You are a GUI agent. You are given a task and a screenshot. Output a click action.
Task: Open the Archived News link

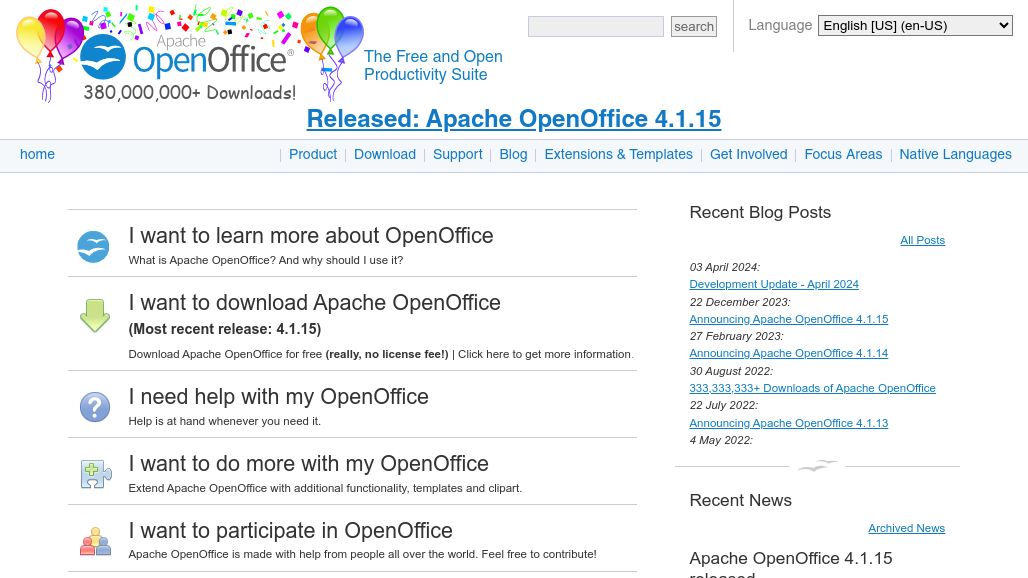click(907, 528)
